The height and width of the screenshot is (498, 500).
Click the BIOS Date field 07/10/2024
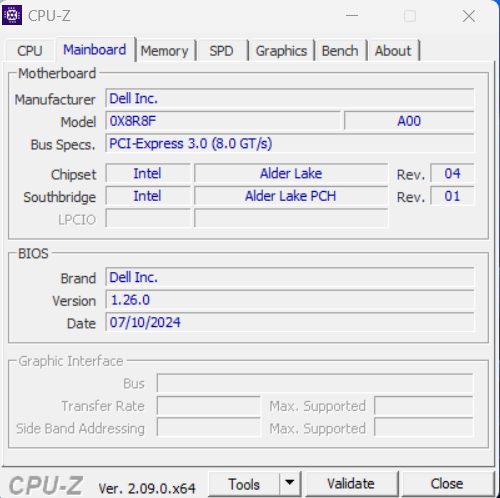pos(290,322)
